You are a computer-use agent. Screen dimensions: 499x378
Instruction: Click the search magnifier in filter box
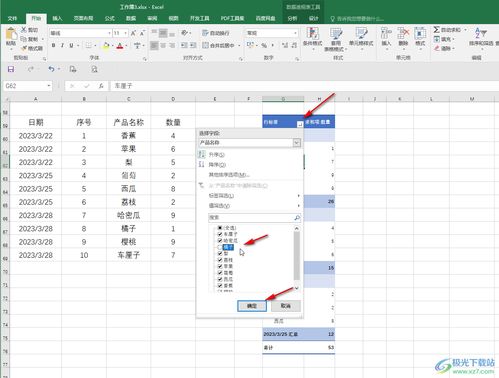tap(297, 218)
